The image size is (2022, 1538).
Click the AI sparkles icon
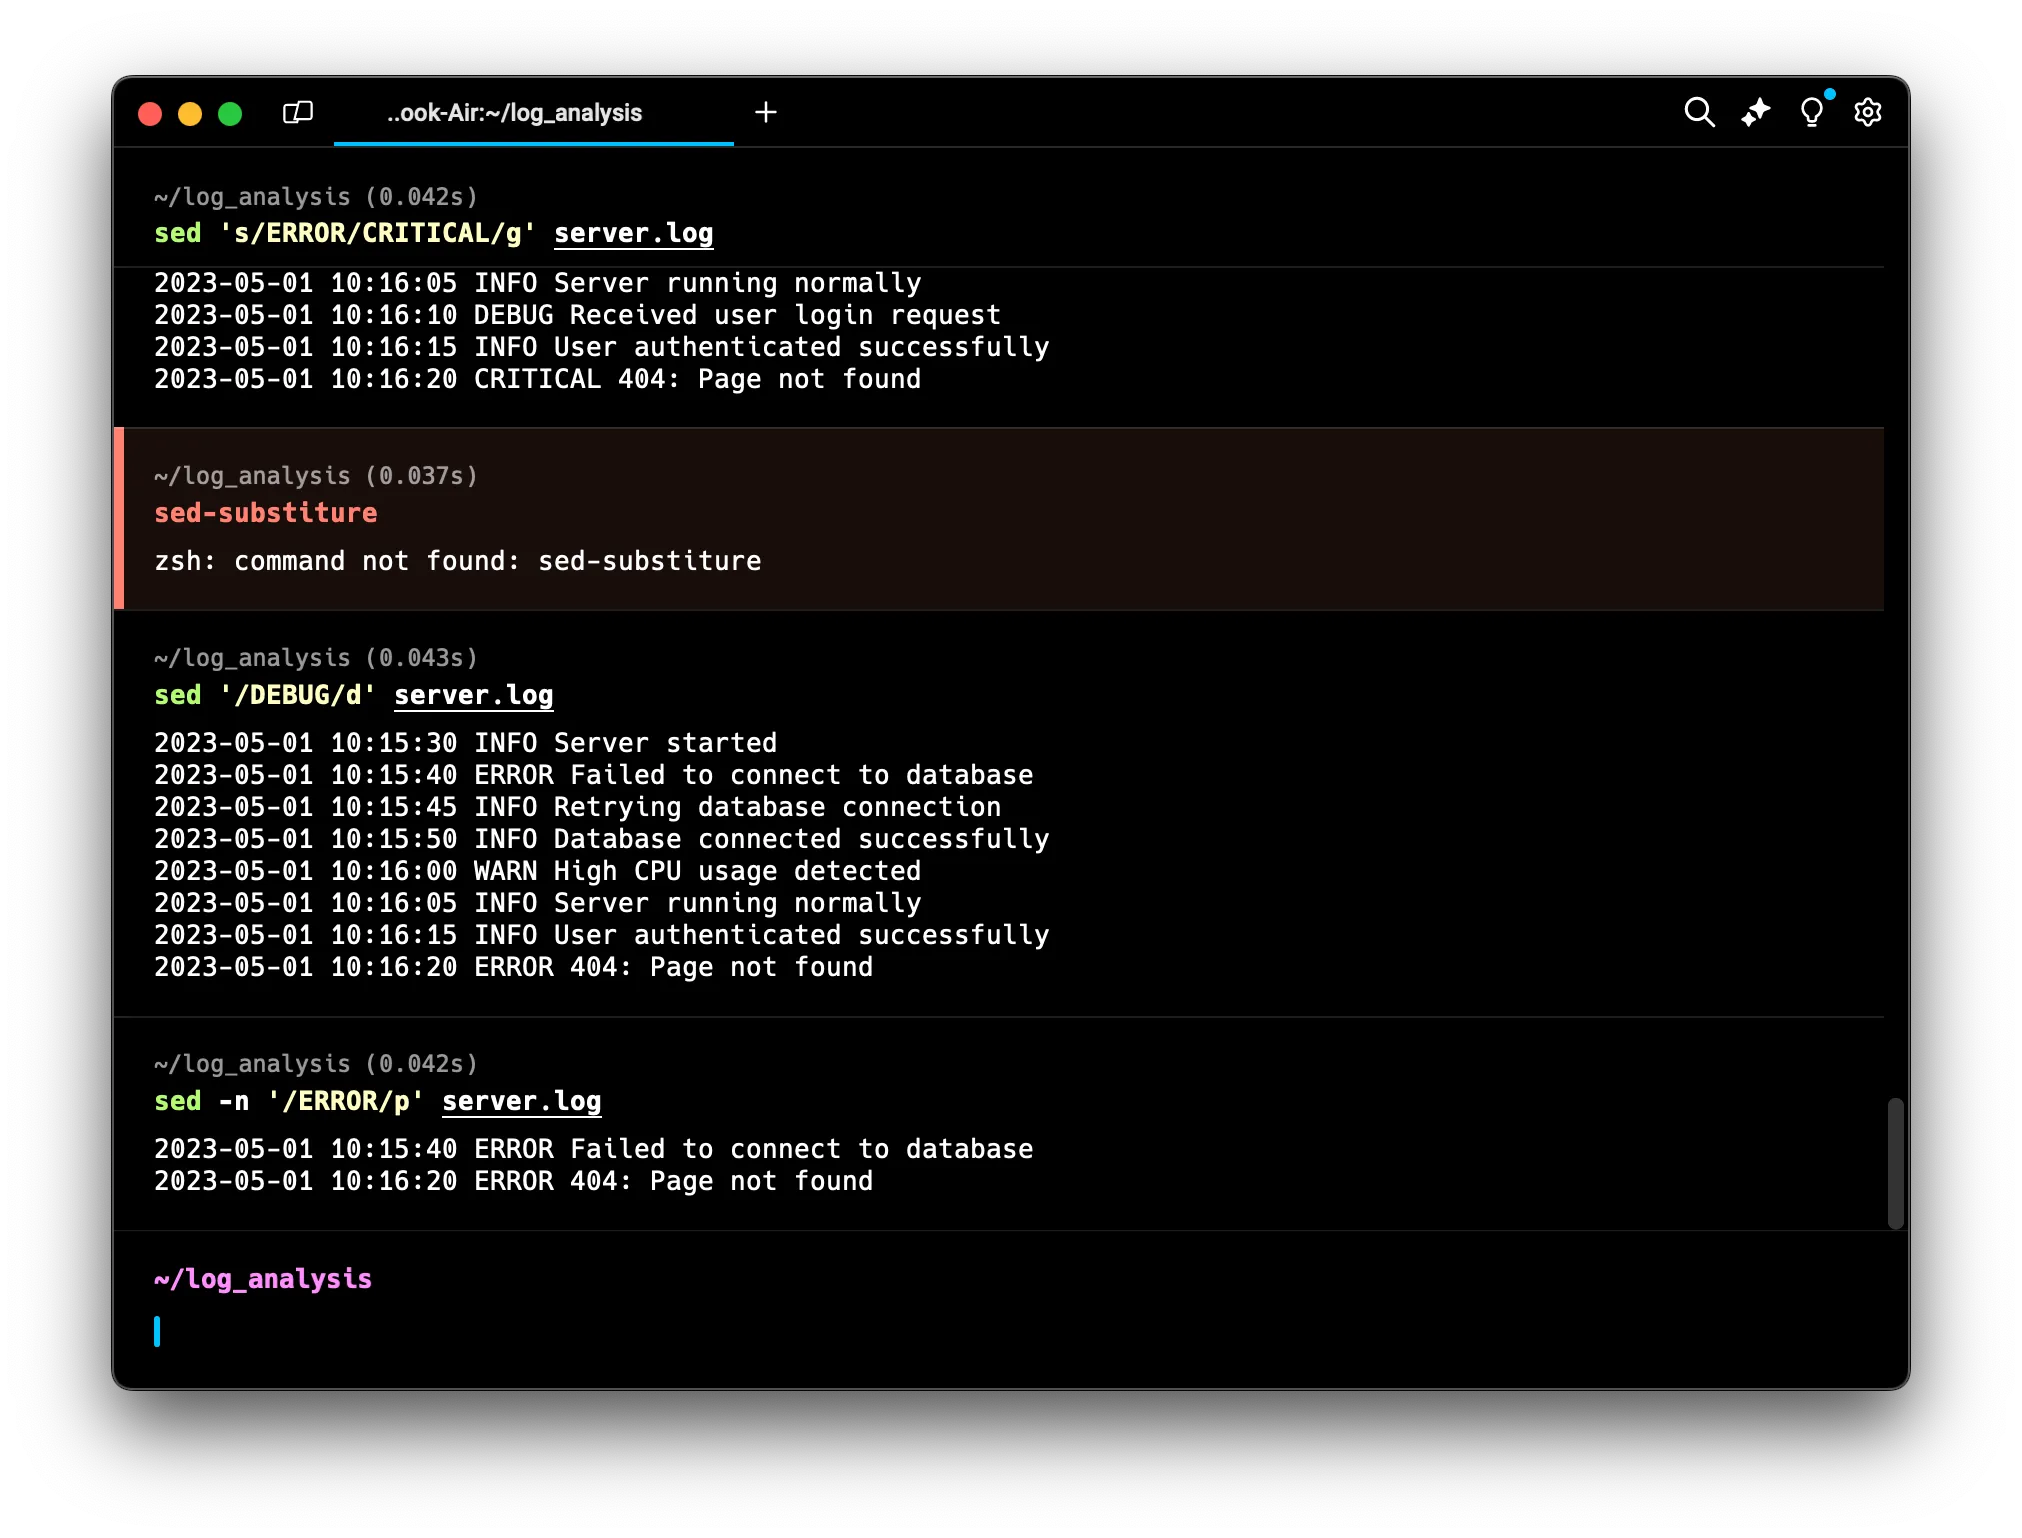(1755, 112)
